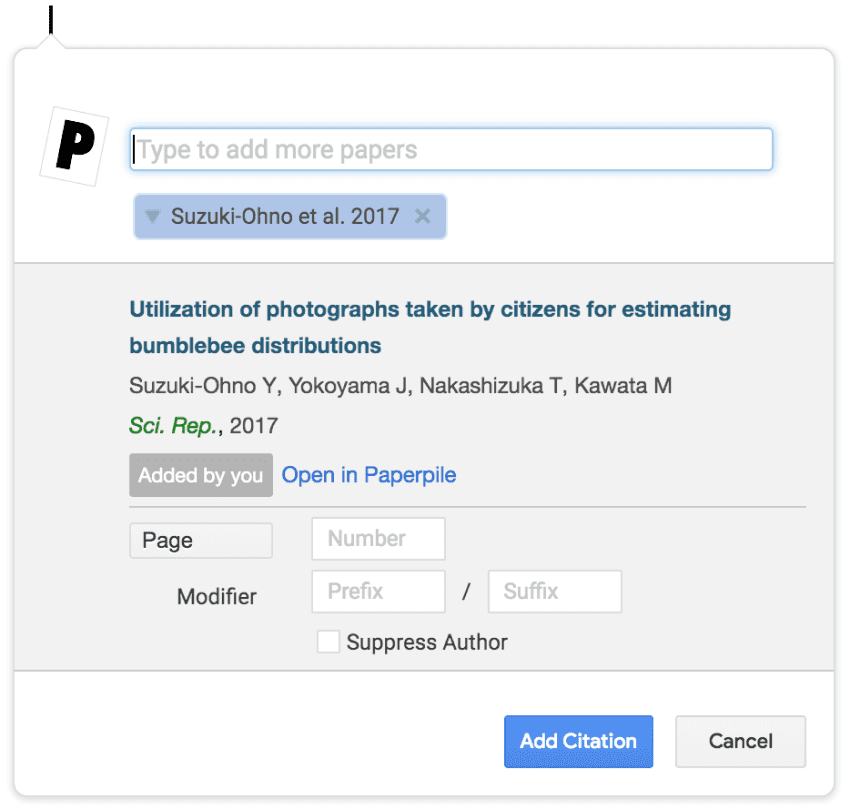Click the Prefix modifier field
Image resolution: width=850 pixels, height=810 pixels.
coord(378,592)
